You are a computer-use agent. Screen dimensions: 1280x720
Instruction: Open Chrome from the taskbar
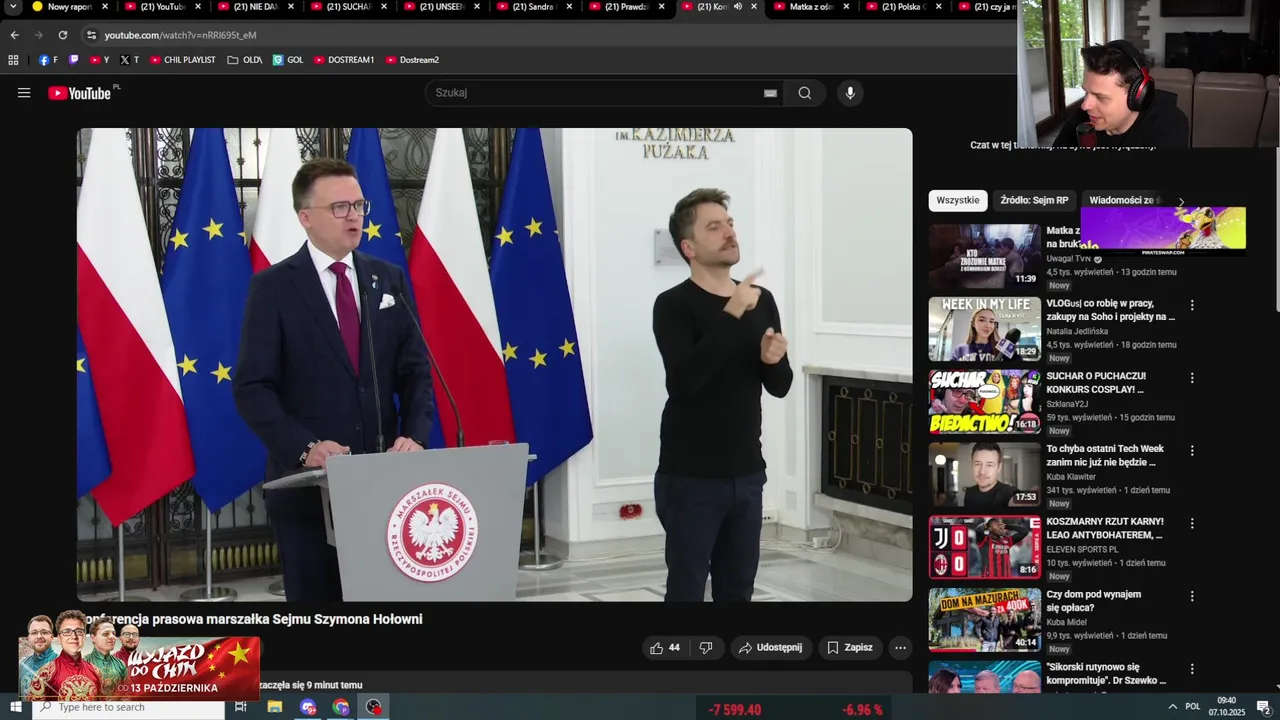pyautogui.click(x=341, y=707)
